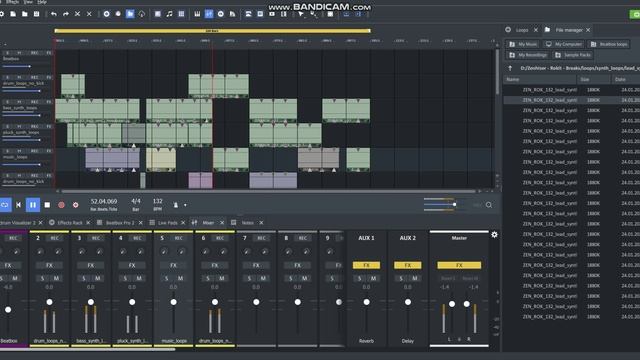Mute mixer channel 2
The height and width of the screenshot is (360, 640).
pos(56,278)
